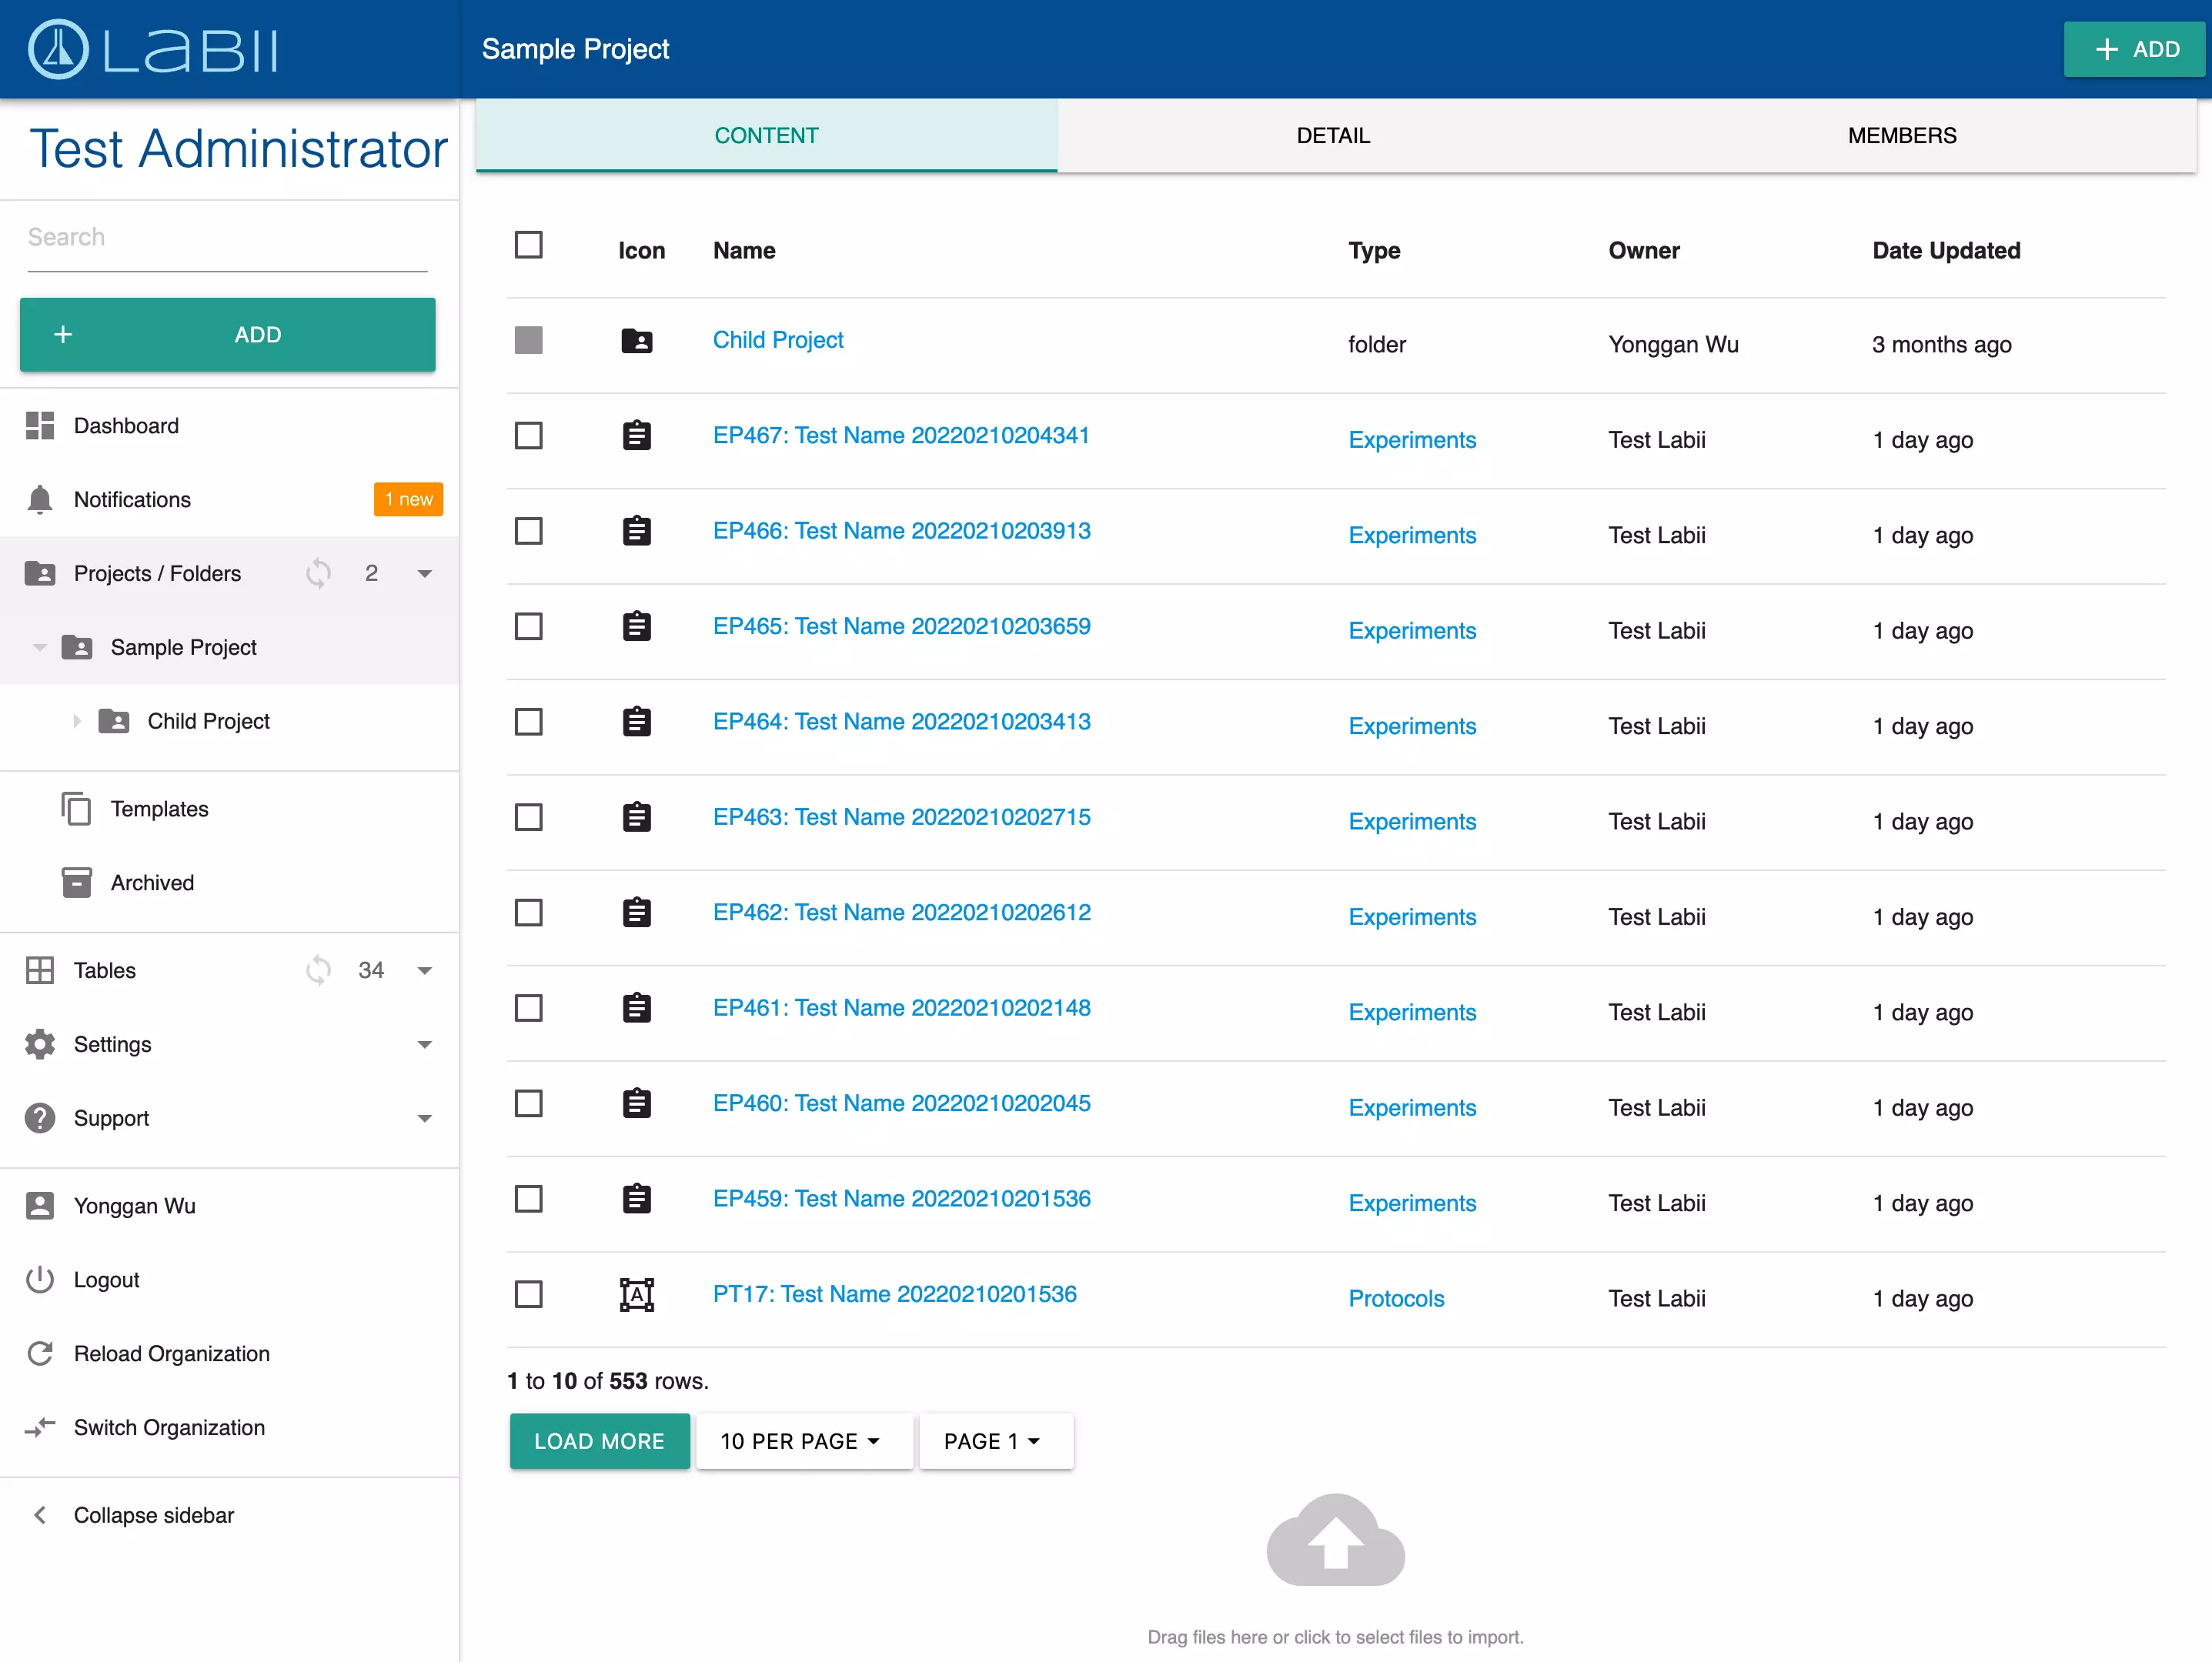Open the 10 PER PAGE dropdown
The width and height of the screenshot is (2212, 1662).
(804, 1440)
